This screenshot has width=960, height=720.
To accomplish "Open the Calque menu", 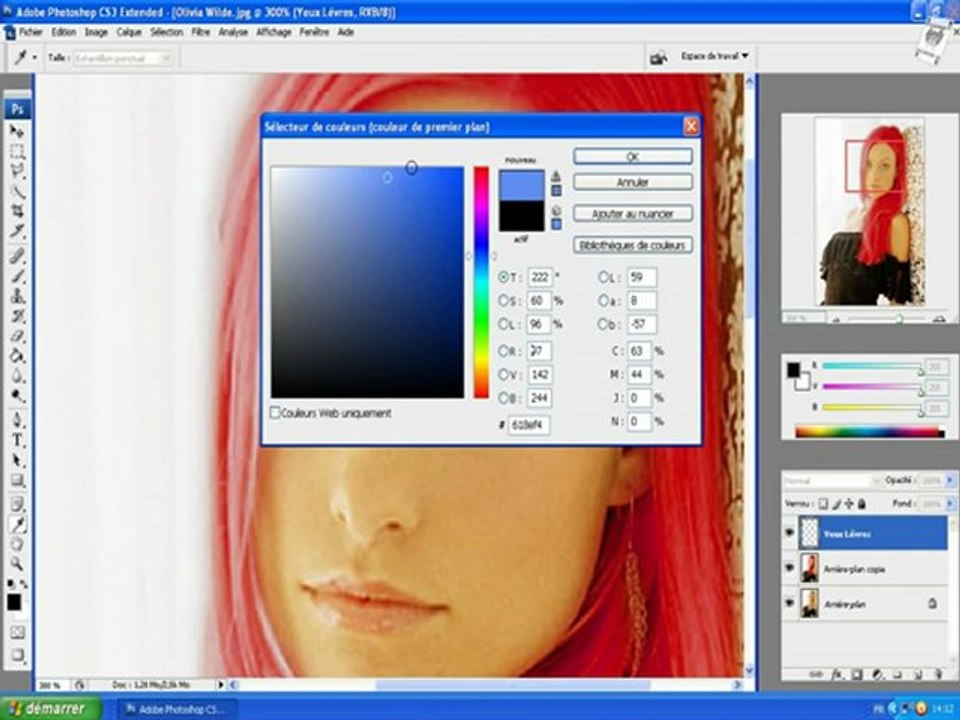I will (129, 32).
